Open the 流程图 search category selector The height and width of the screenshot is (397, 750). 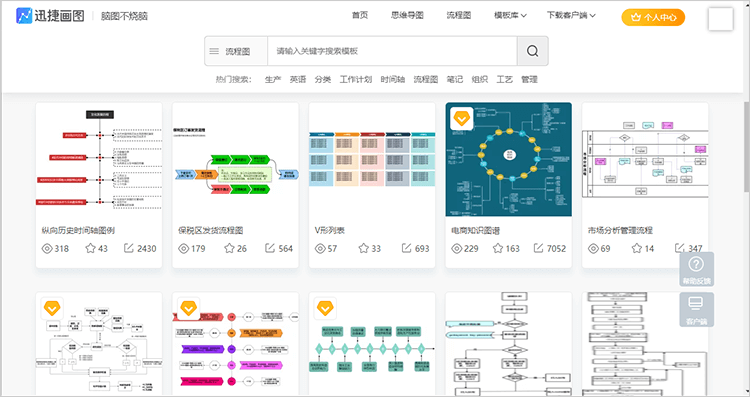coord(236,51)
